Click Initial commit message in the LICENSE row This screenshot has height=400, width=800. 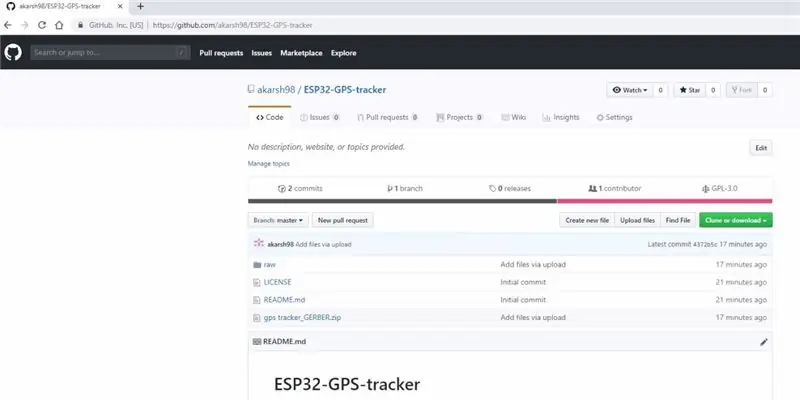[x=523, y=282]
